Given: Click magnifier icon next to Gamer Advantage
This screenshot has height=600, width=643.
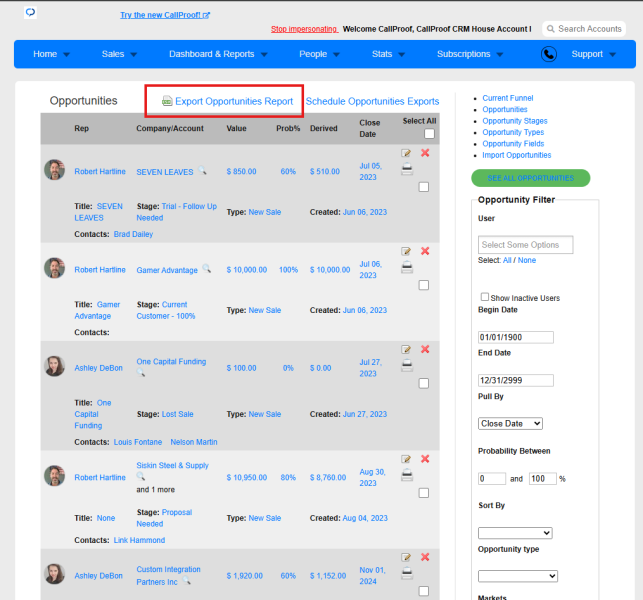Looking at the screenshot, I should click(207, 268).
